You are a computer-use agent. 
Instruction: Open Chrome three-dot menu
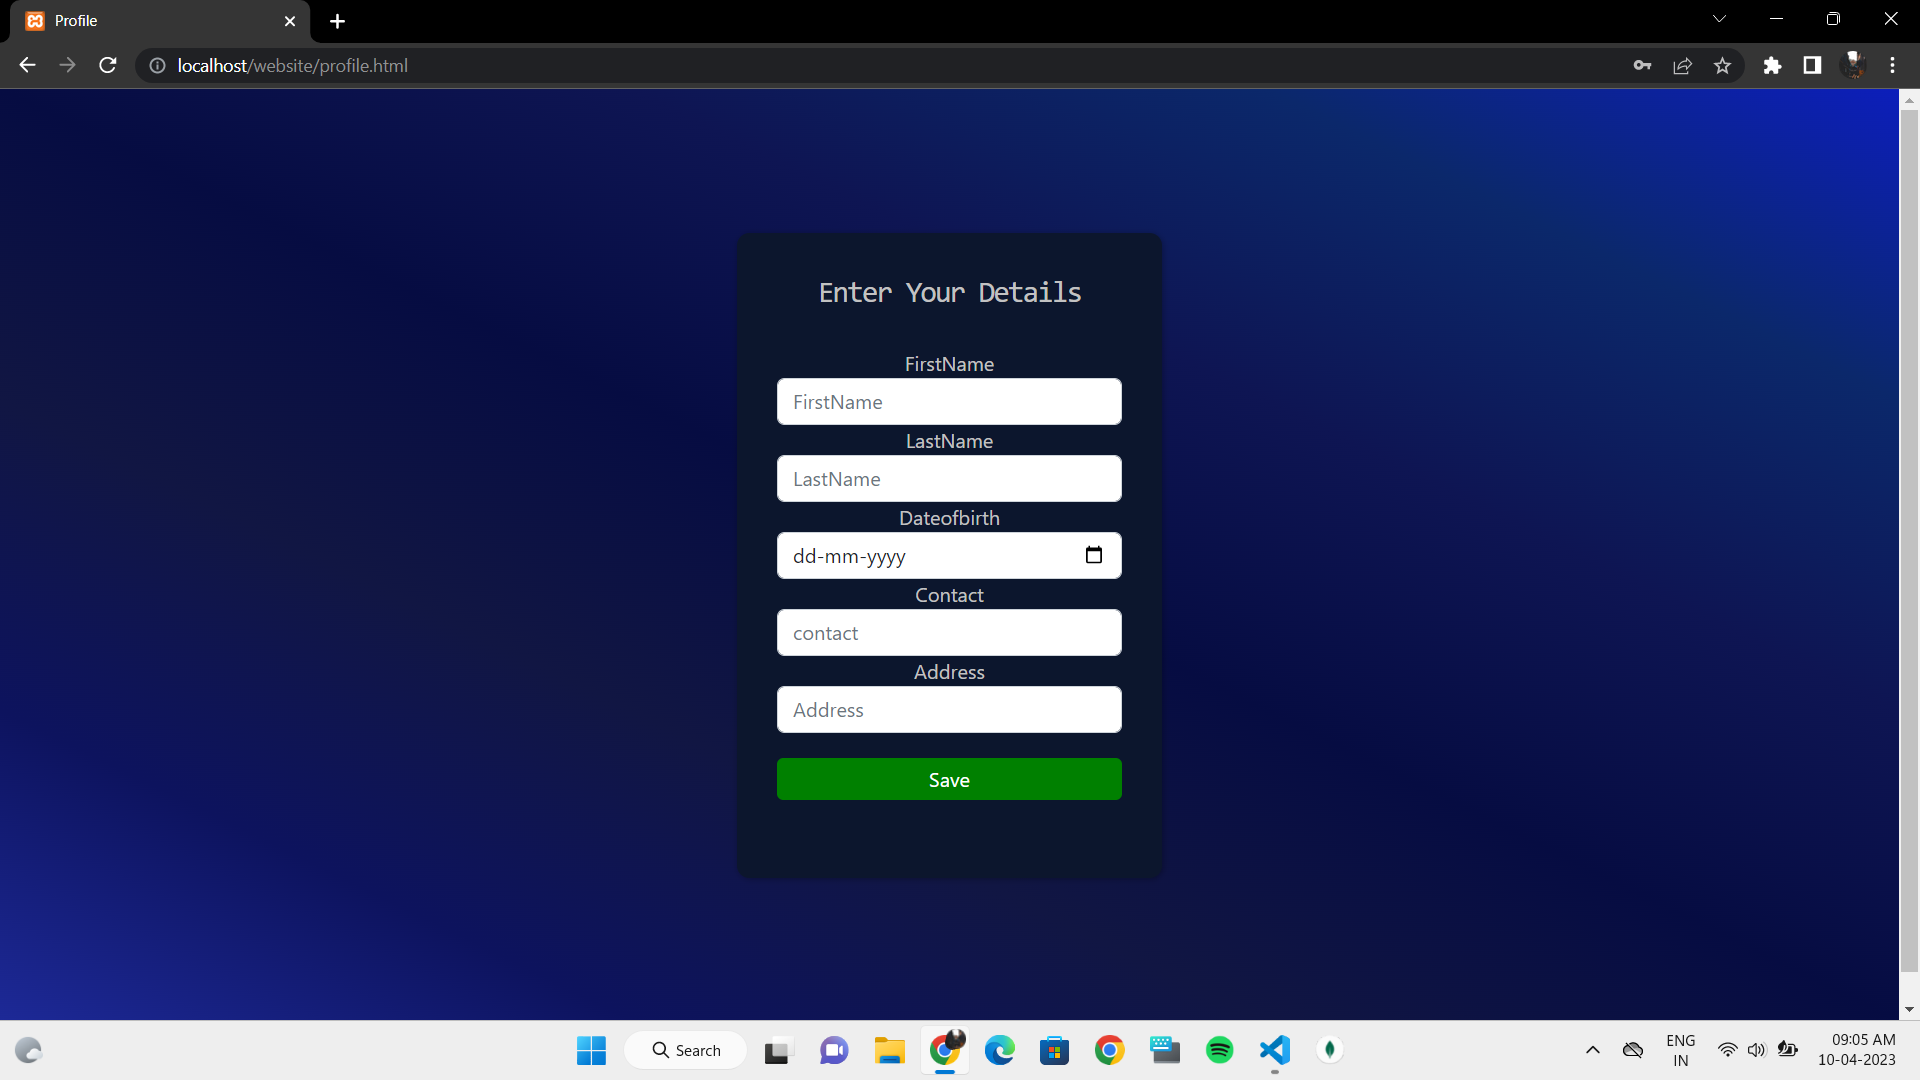click(x=1892, y=65)
